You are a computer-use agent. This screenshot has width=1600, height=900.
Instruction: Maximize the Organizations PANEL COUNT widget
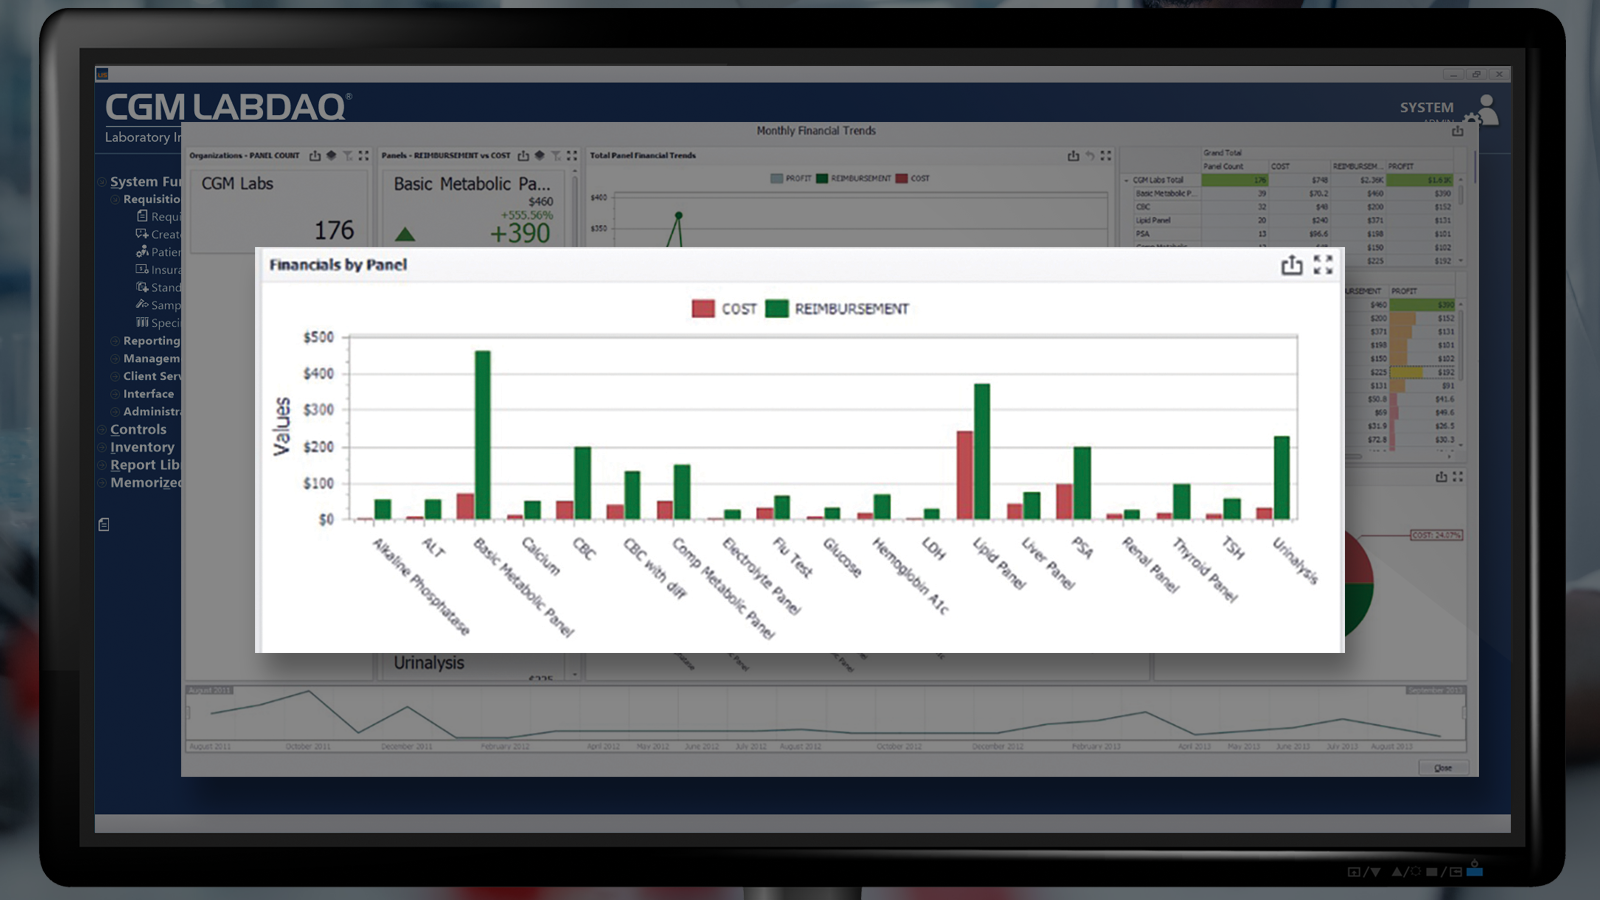click(x=363, y=155)
